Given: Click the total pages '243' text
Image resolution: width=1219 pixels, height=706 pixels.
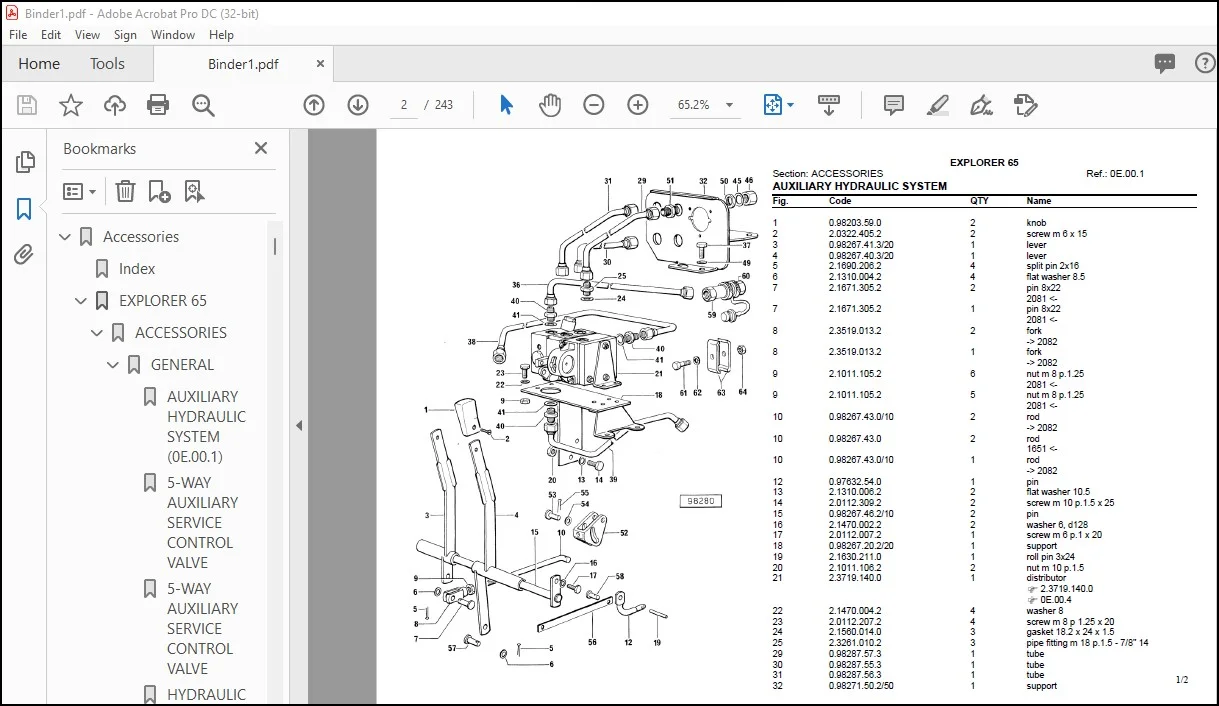Looking at the screenshot, I should point(444,105).
